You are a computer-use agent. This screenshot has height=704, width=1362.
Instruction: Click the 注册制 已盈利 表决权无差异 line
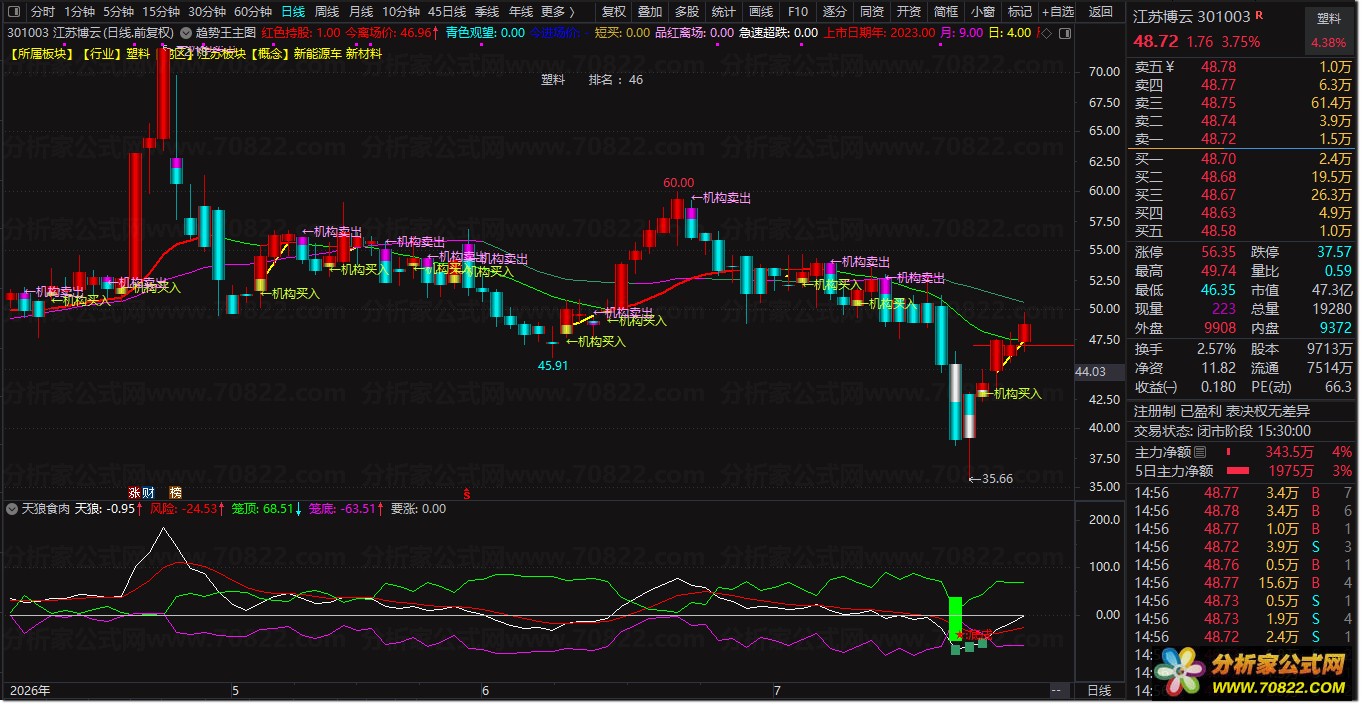(x=1221, y=411)
